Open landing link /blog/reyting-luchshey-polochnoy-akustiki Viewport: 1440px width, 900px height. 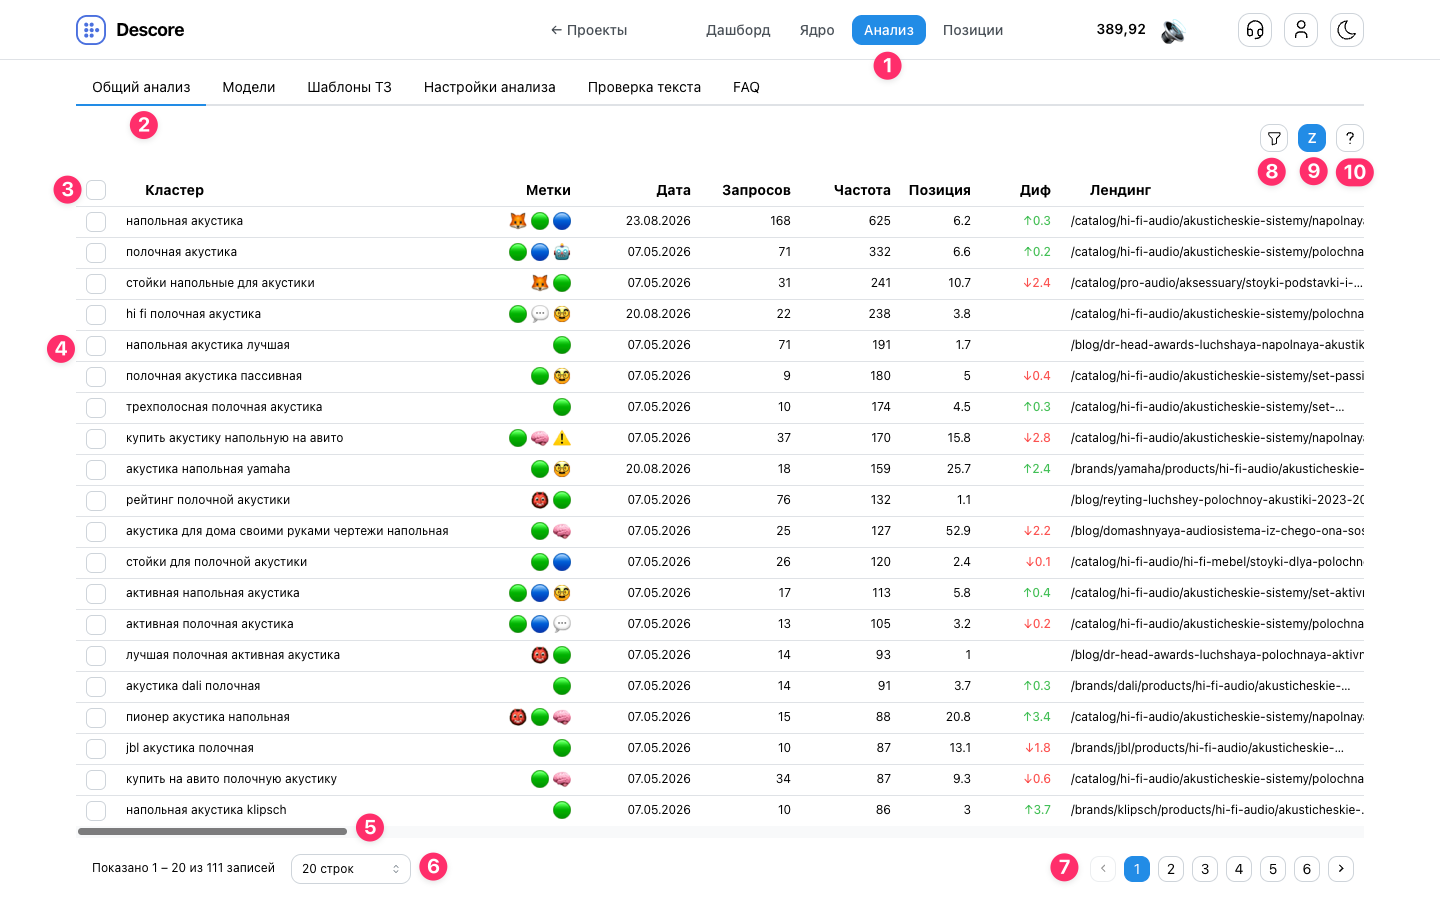[1217, 500]
